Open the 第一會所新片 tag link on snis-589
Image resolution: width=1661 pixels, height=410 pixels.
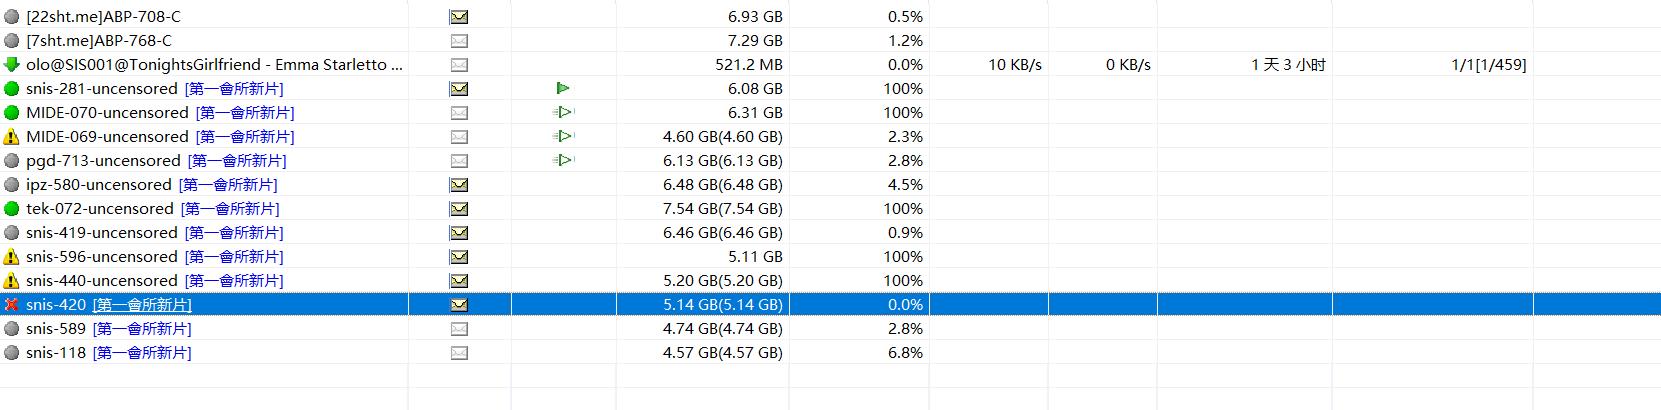pos(142,329)
